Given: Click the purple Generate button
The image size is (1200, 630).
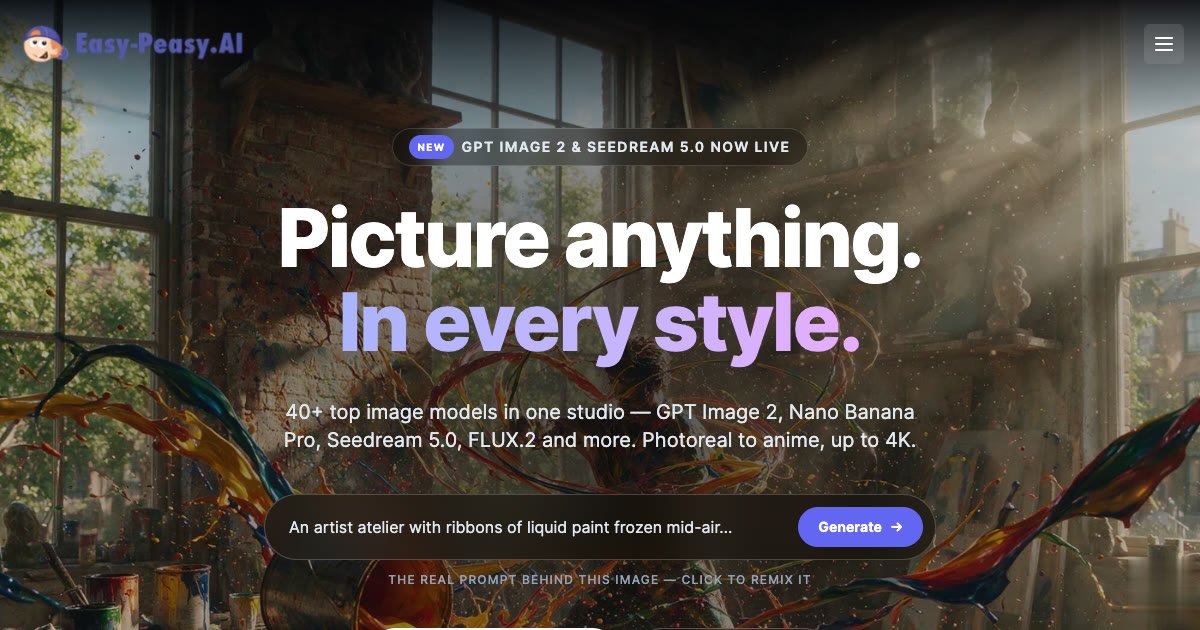Looking at the screenshot, I should [x=860, y=527].
